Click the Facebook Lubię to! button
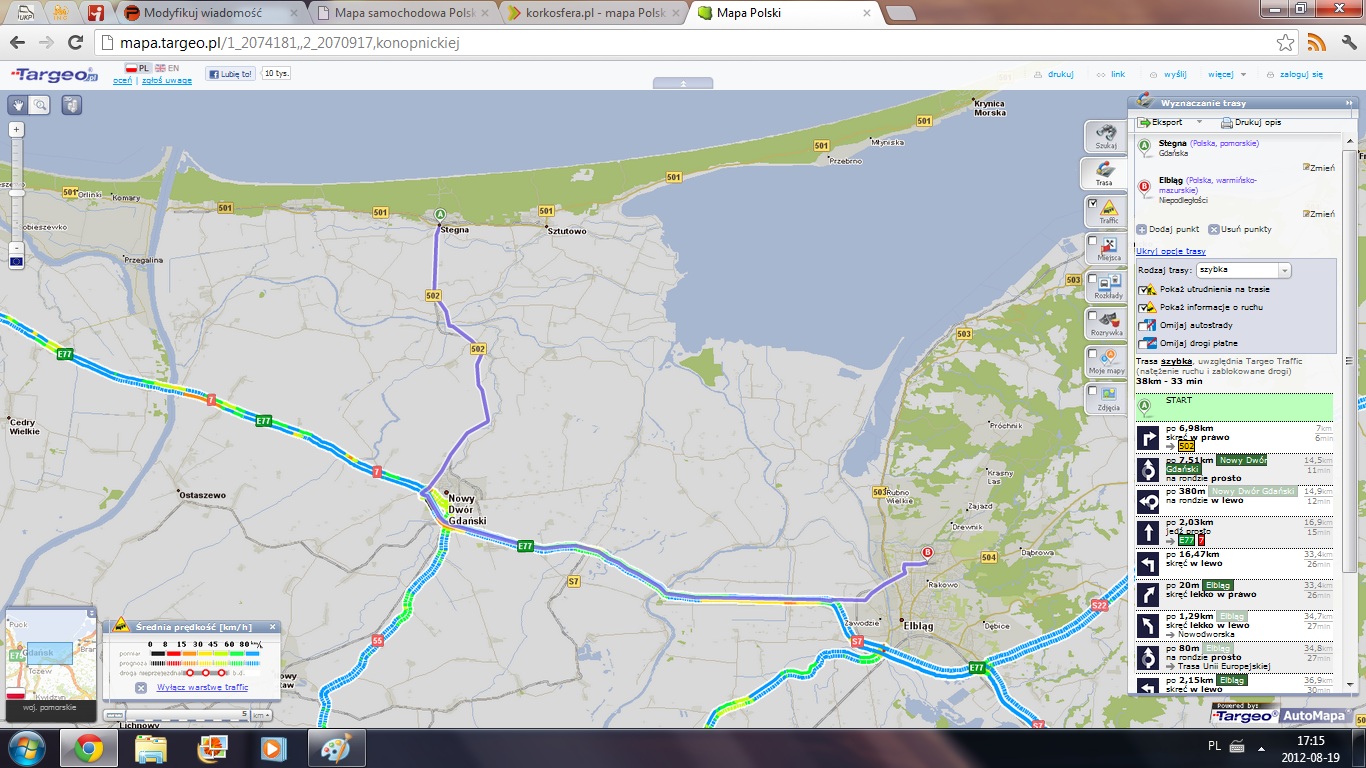1366x768 pixels. click(230, 74)
